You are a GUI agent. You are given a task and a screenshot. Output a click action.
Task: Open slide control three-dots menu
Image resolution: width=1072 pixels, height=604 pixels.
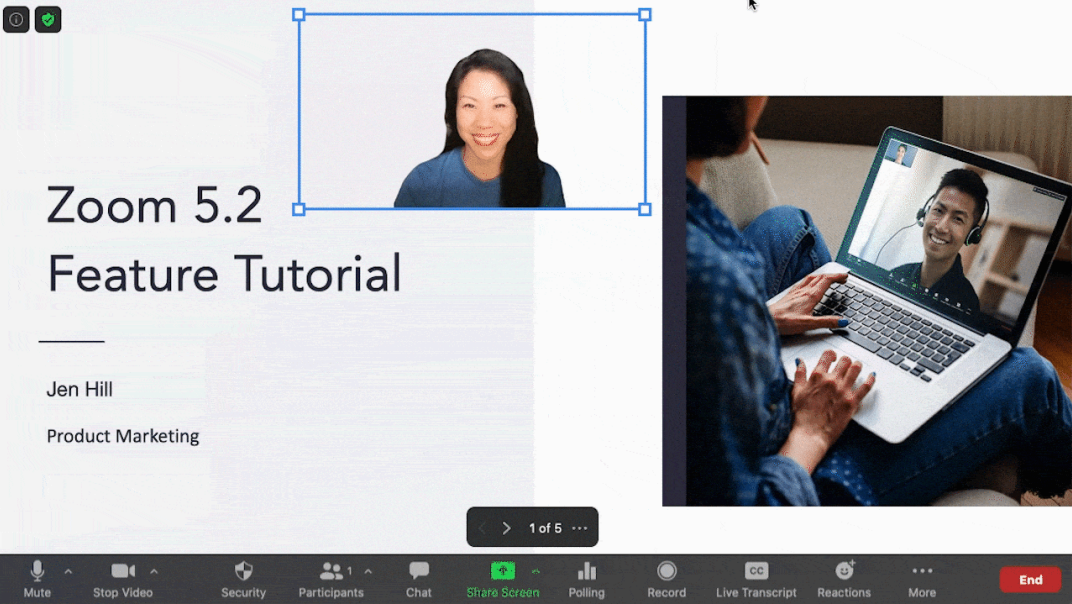(x=580, y=528)
